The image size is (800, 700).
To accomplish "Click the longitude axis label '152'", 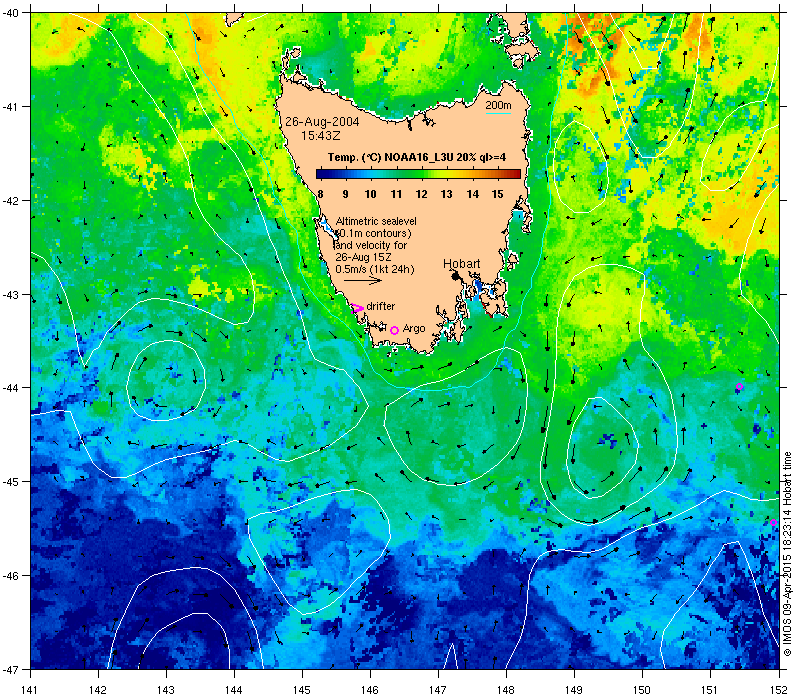I will point(779,690).
